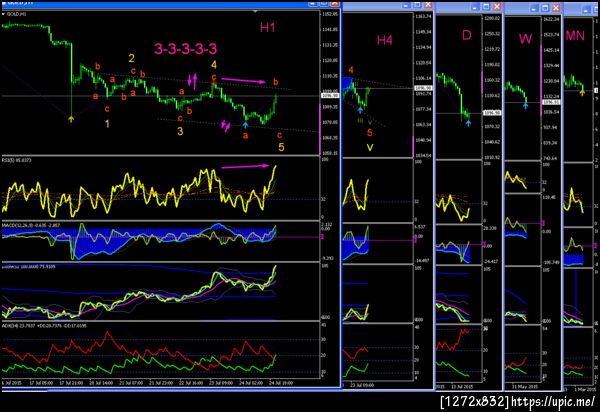Click the 'ADX(14)' indicator label in H1
Viewport: 600px width, 412px height.
8,326
